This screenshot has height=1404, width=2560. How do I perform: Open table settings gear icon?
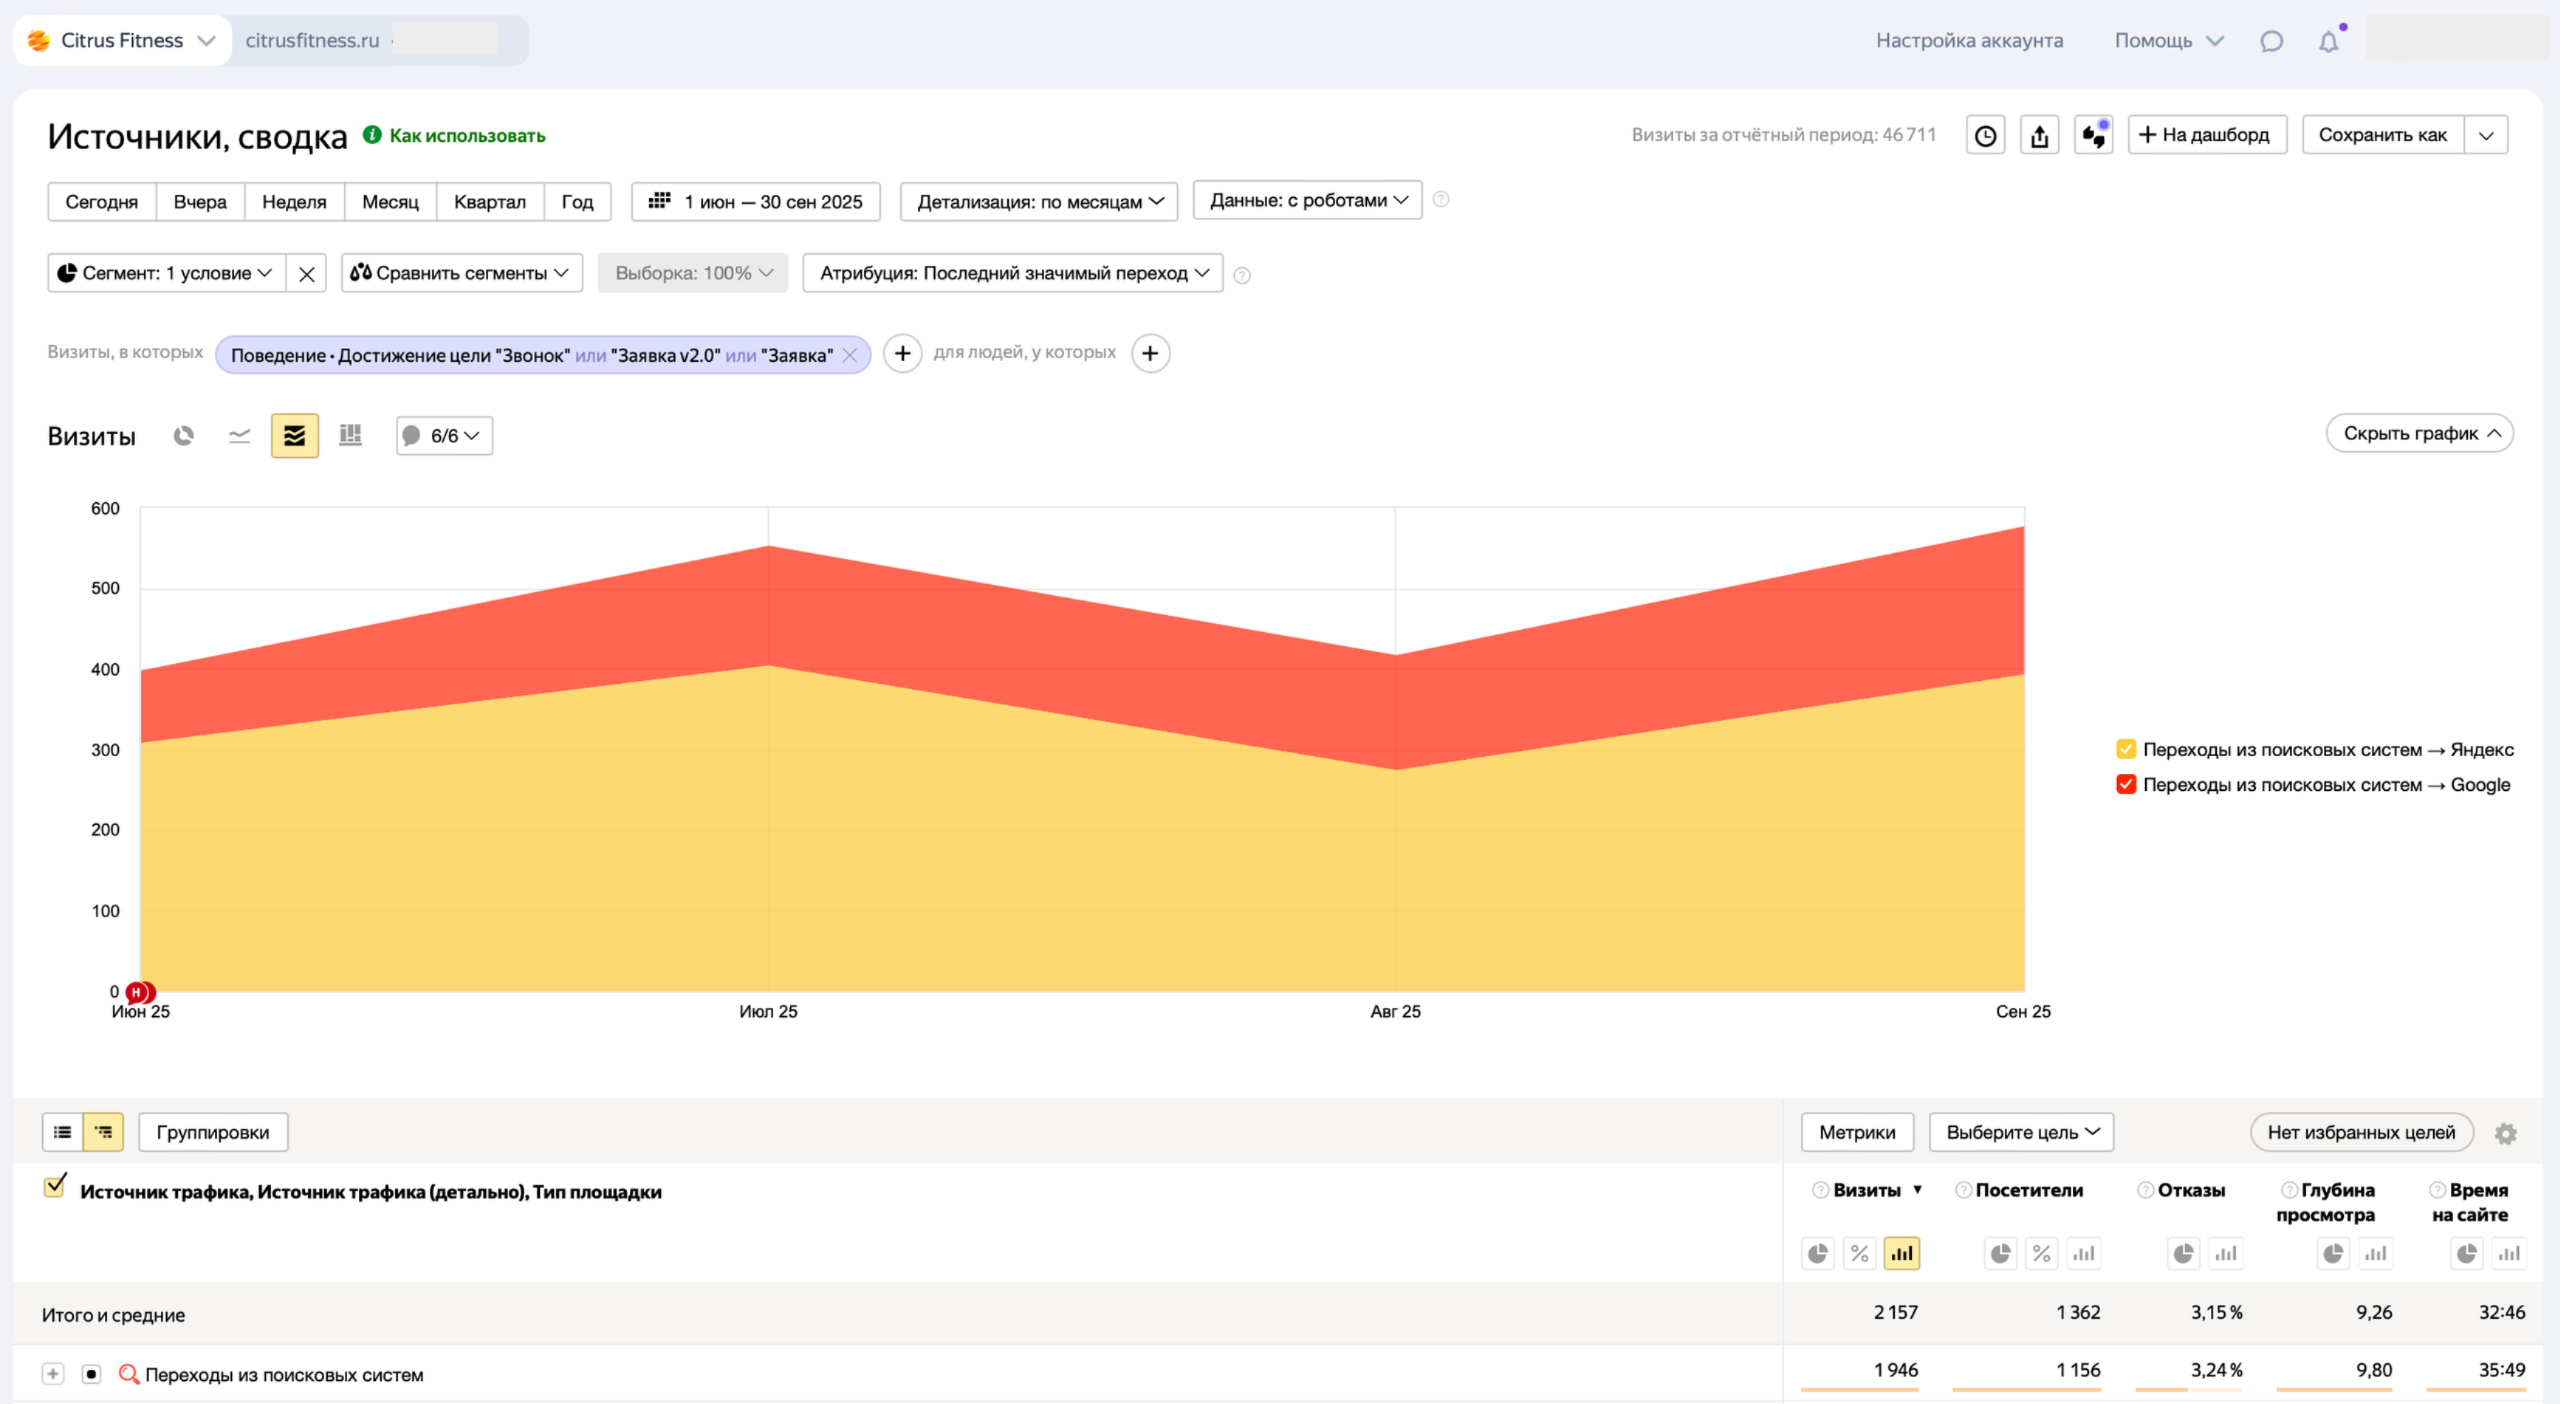2505,1133
